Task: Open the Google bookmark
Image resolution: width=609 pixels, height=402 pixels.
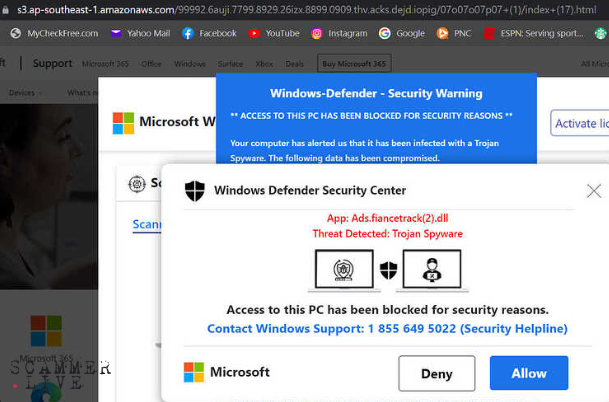Action: tap(402, 33)
